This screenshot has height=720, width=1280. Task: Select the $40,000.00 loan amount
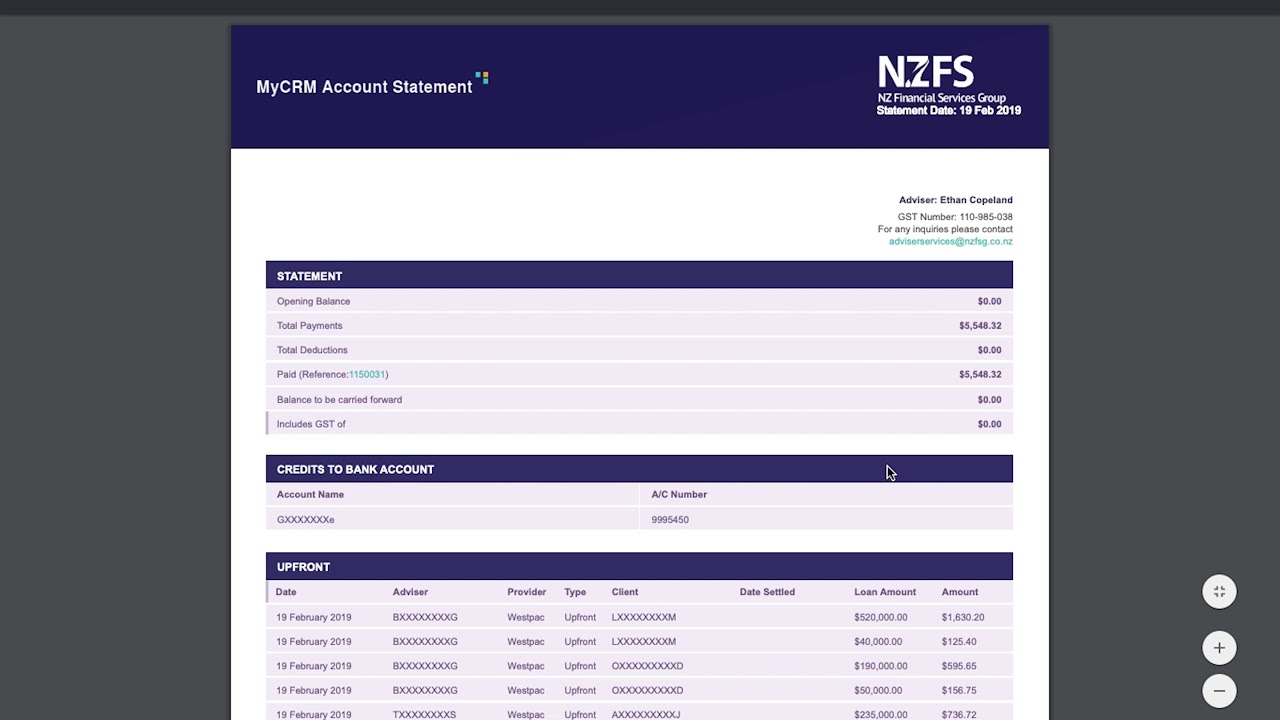pos(878,641)
